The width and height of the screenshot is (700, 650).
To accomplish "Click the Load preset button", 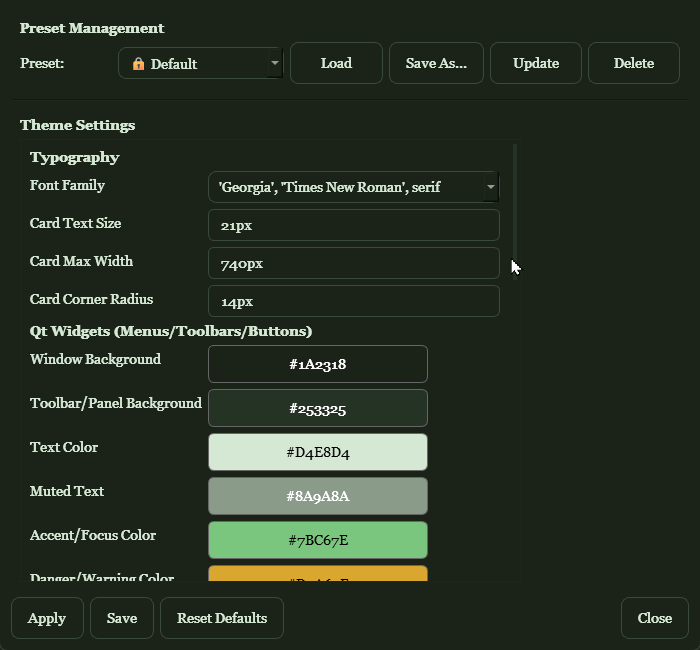I will pos(336,63).
